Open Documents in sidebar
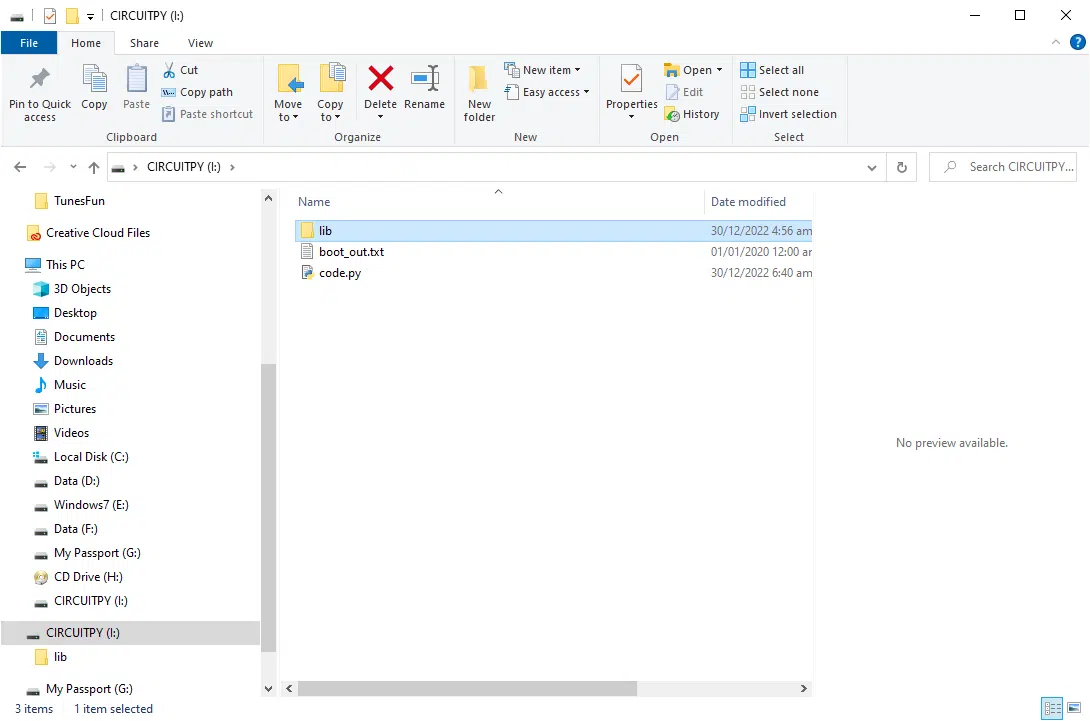1090x721 pixels. tap(84, 337)
